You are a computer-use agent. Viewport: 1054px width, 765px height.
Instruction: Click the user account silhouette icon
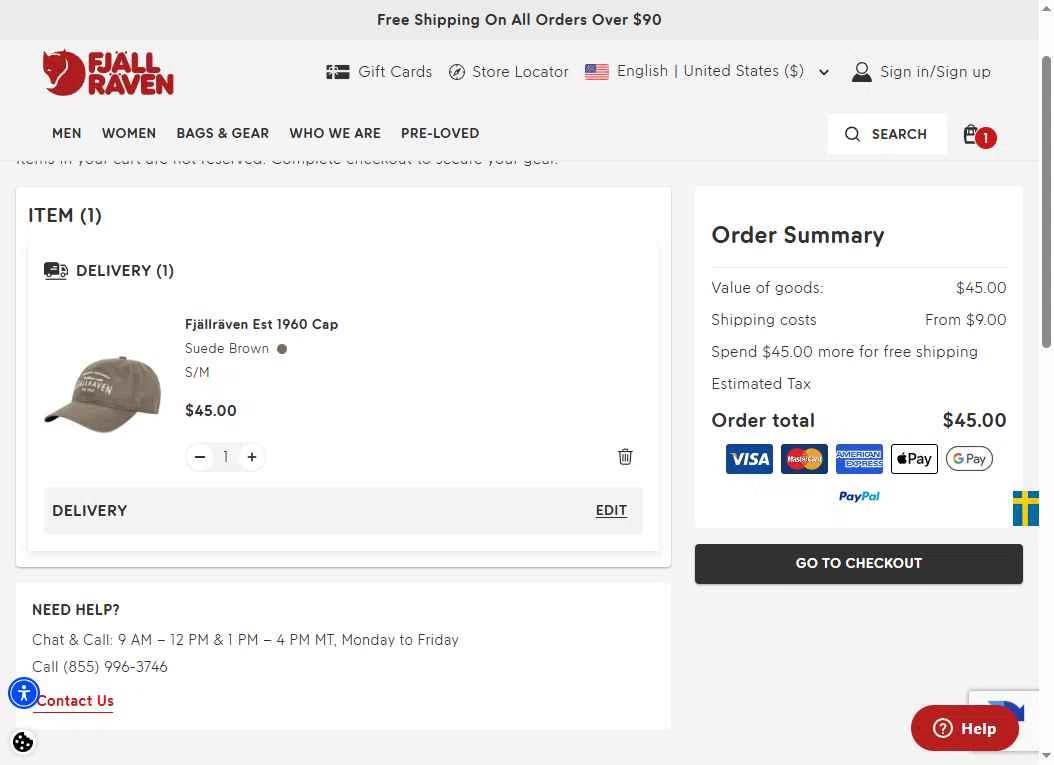point(861,72)
